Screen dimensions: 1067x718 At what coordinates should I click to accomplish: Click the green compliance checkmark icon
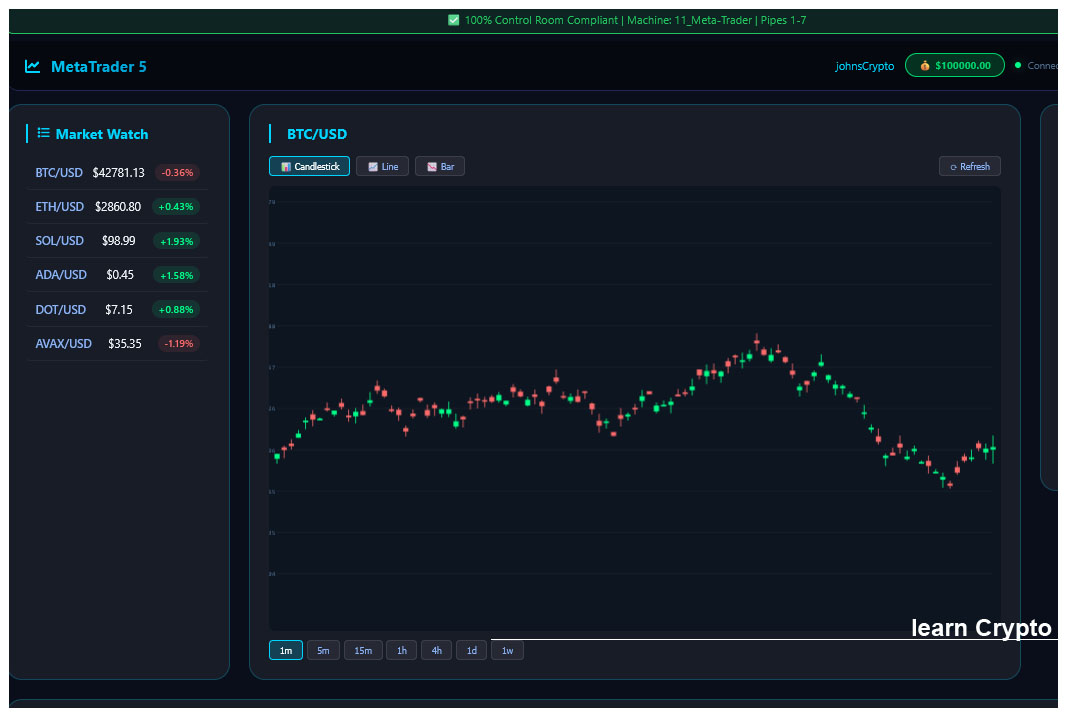click(454, 20)
